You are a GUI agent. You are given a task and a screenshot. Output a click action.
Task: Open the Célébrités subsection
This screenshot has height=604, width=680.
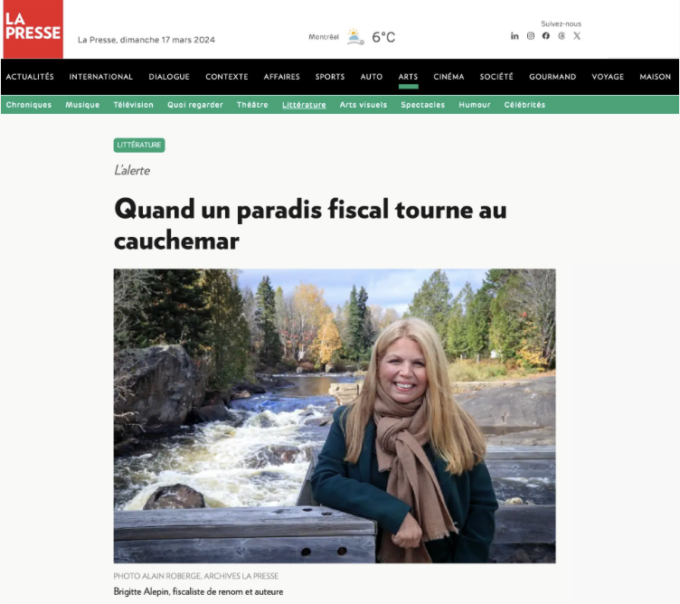click(525, 105)
